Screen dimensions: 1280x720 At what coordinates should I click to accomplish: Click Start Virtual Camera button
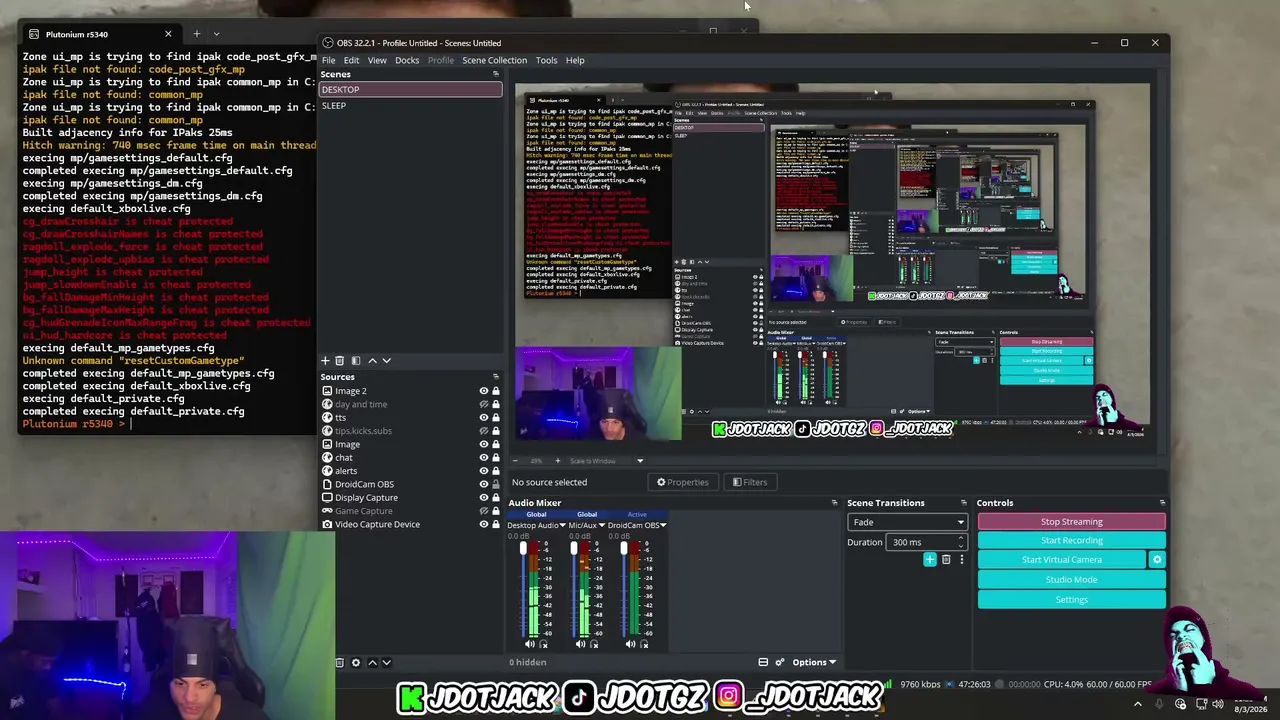pos(1062,560)
